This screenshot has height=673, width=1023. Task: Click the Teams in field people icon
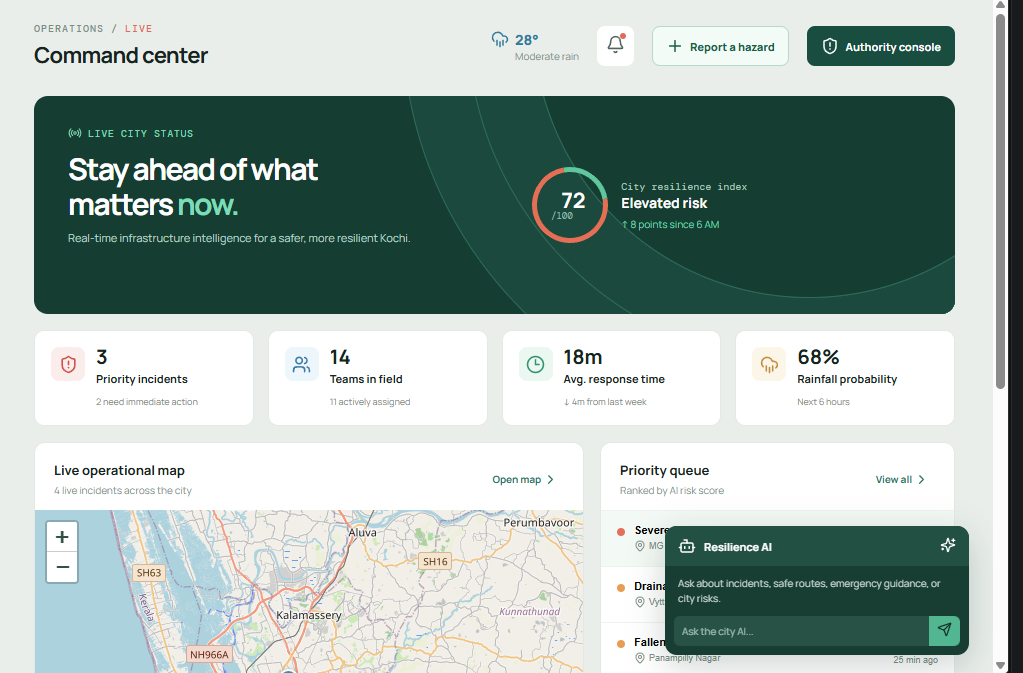point(301,364)
